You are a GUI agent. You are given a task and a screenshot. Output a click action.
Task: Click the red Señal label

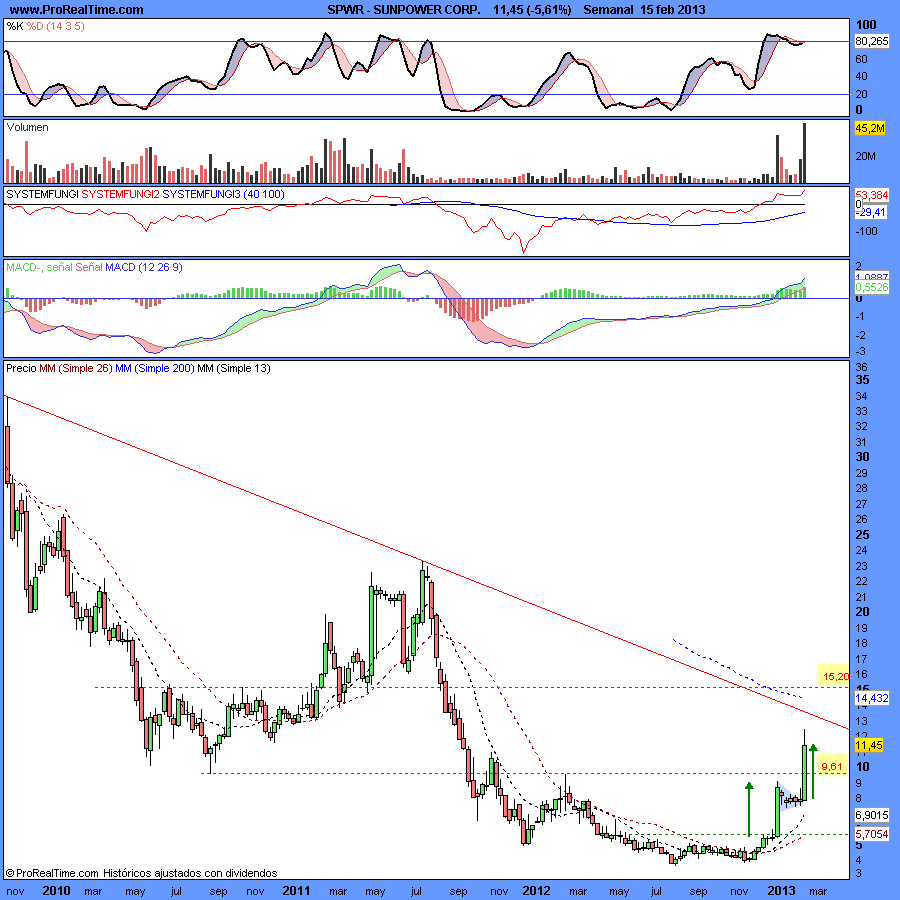(89, 267)
